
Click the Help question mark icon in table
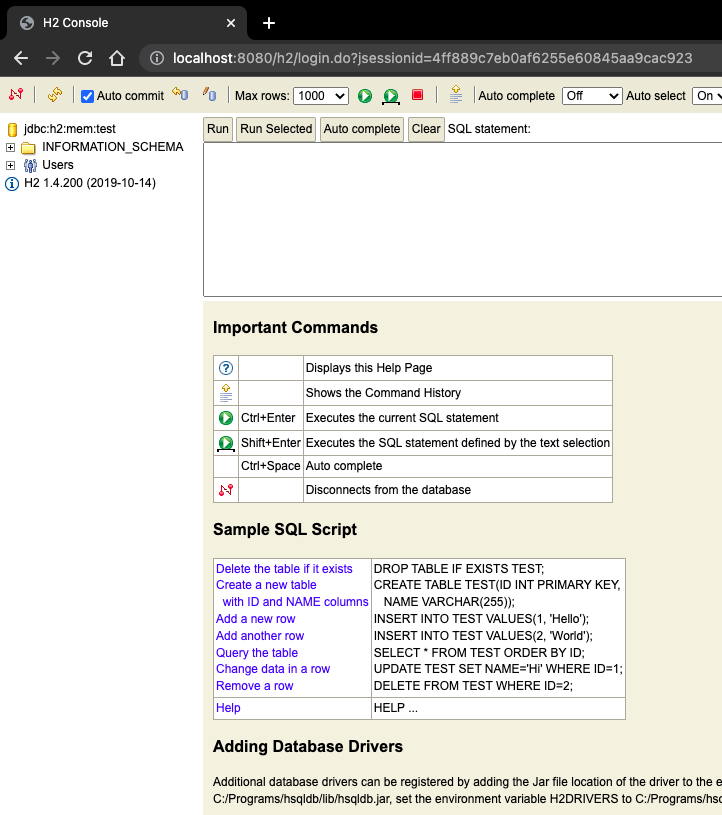click(226, 368)
